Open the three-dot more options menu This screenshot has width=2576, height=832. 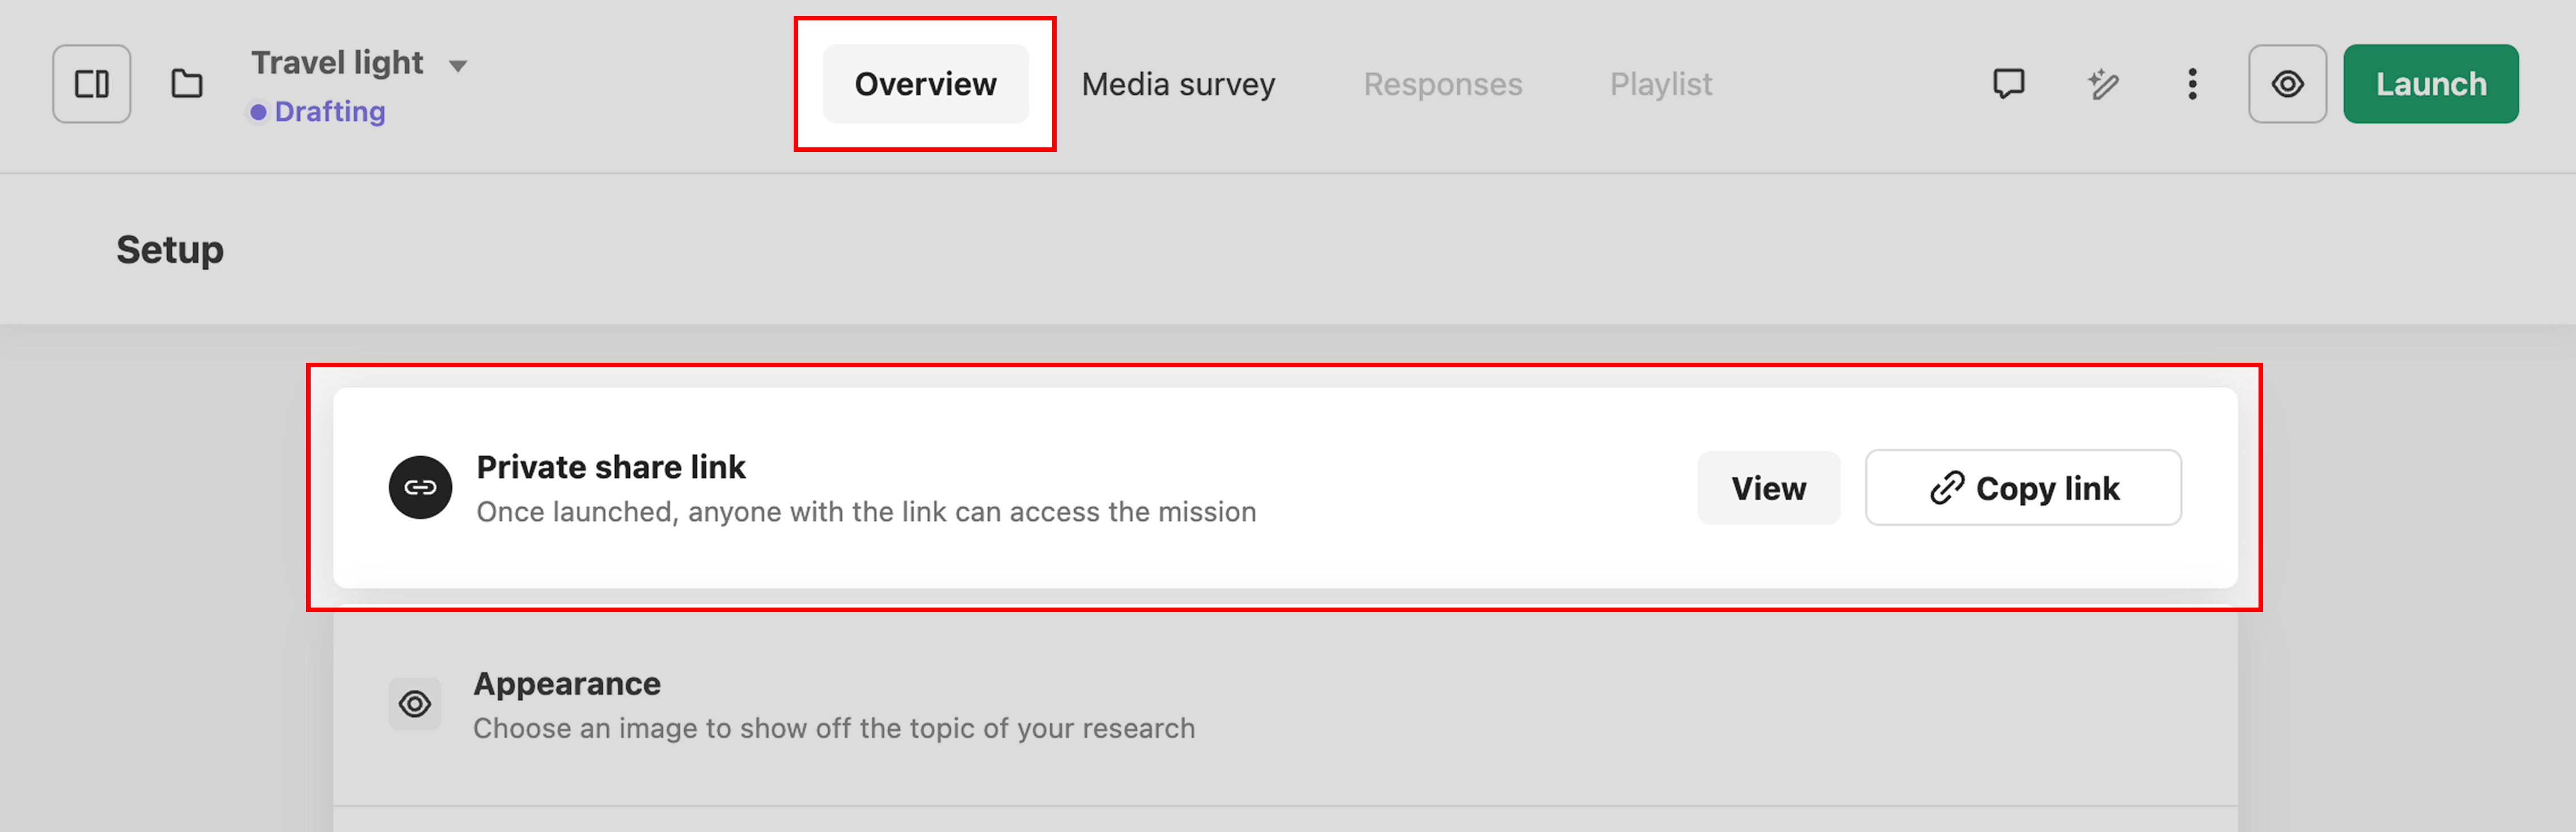click(x=2192, y=84)
